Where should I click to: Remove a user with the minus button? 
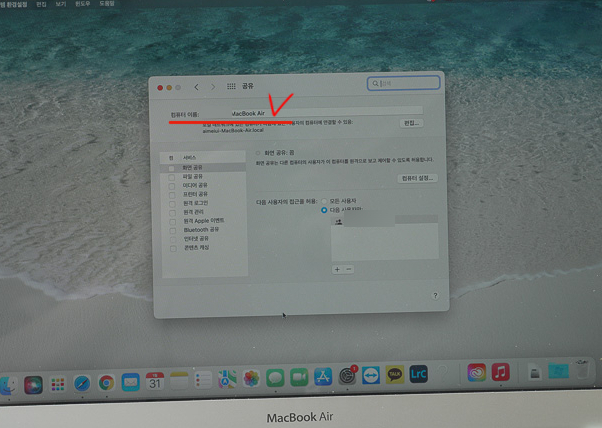point(349,269)
